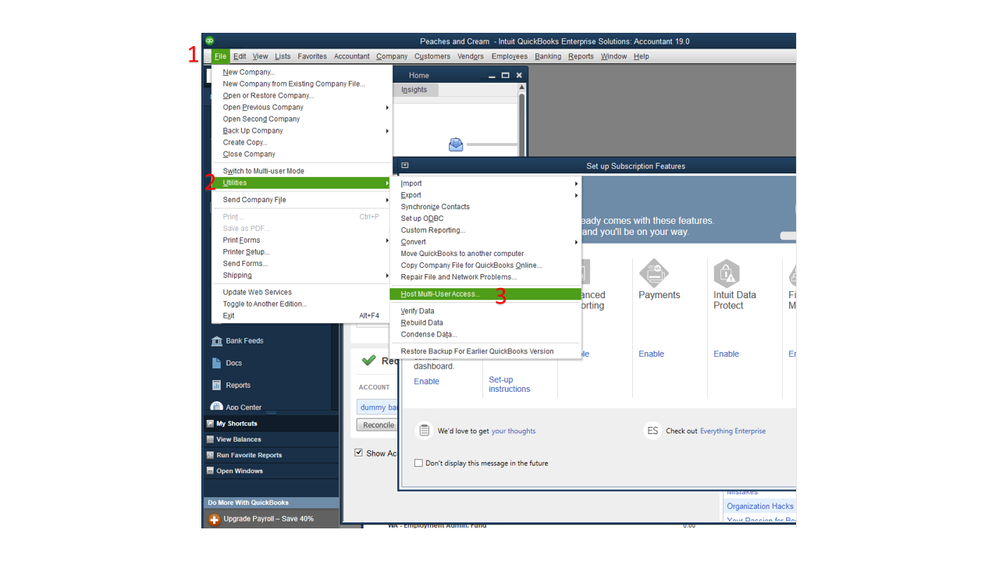Click the View Balances icon

pos(210,439)
